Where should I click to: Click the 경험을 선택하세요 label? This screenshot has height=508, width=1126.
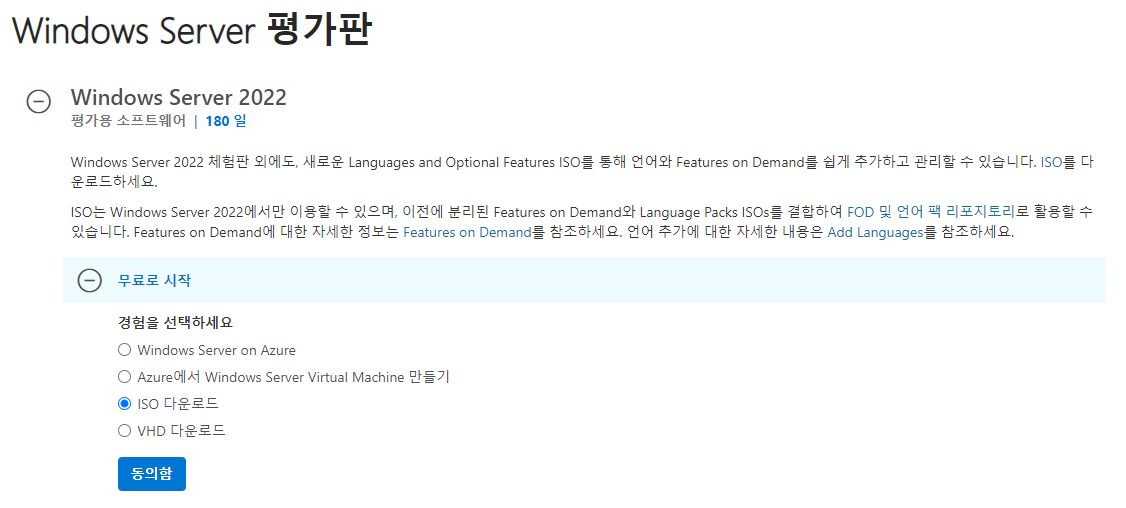(x=175, y=323)
